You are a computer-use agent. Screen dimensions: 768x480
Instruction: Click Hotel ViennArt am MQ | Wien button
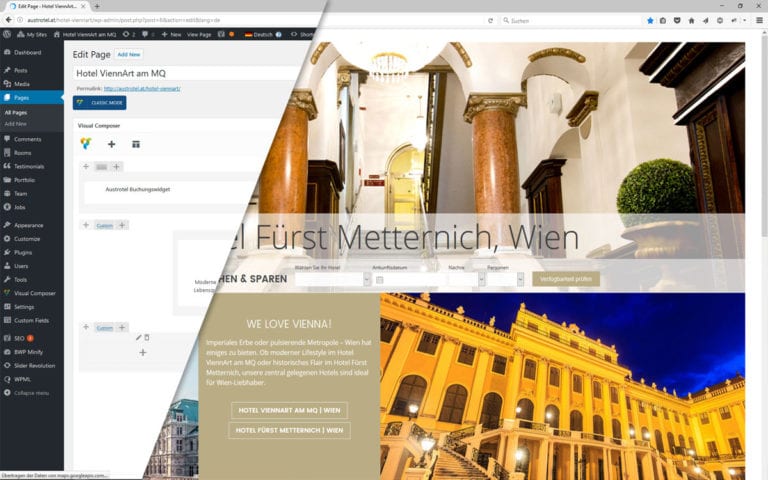[289, 410]
